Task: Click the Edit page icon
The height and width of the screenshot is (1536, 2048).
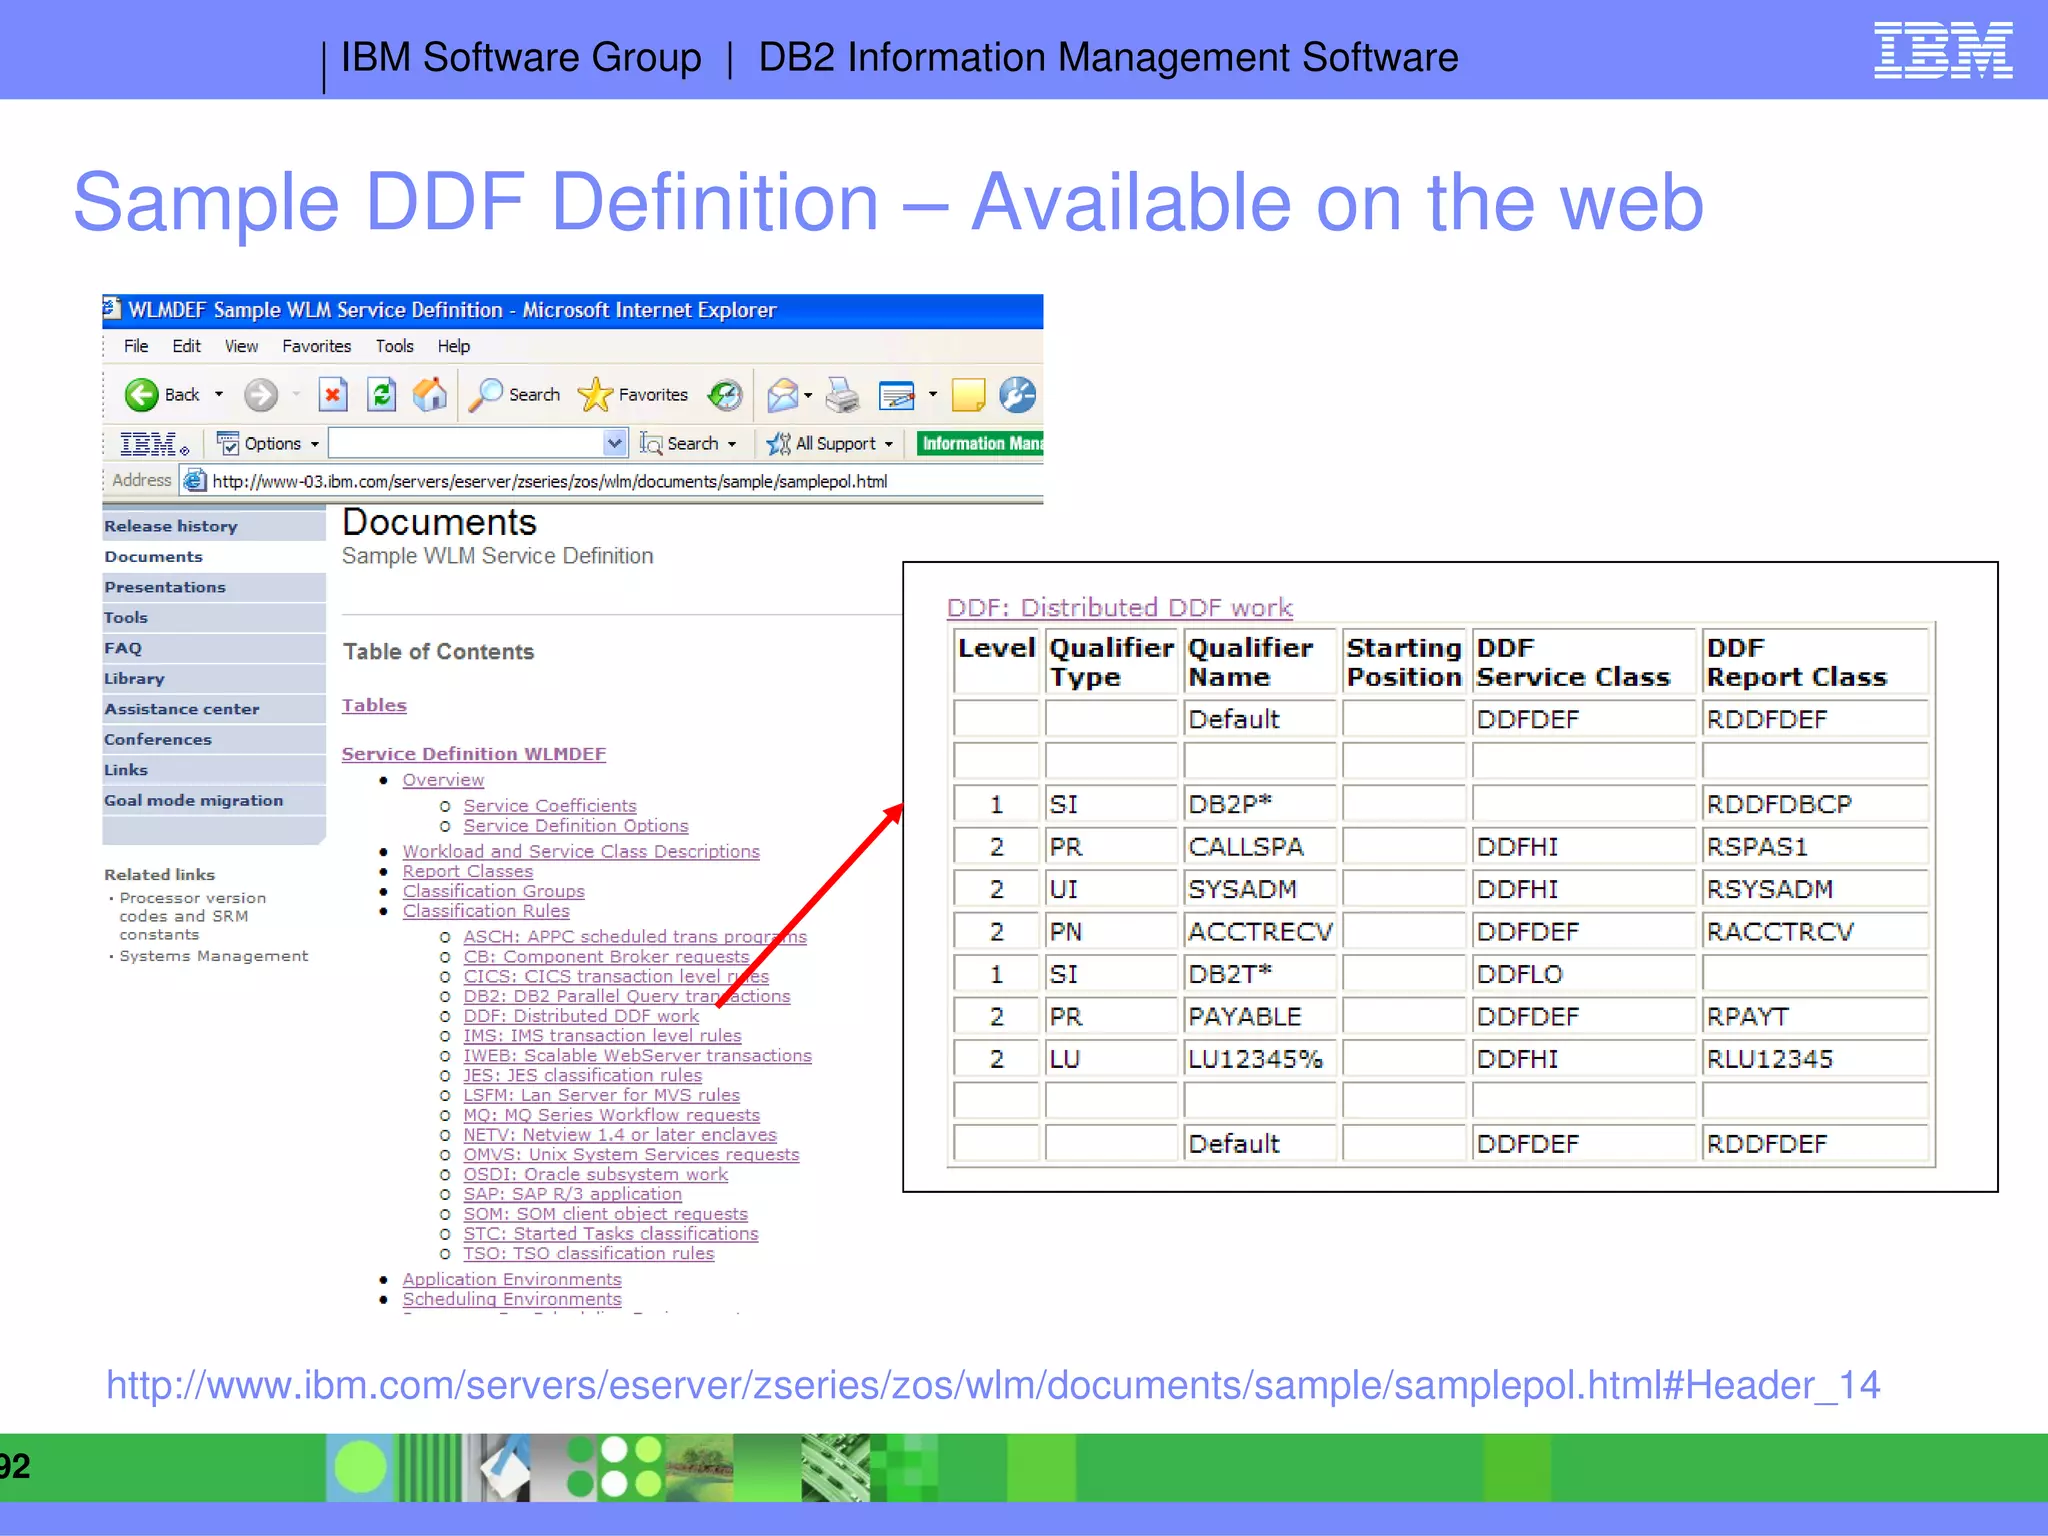Action: [x=897, y=396]
